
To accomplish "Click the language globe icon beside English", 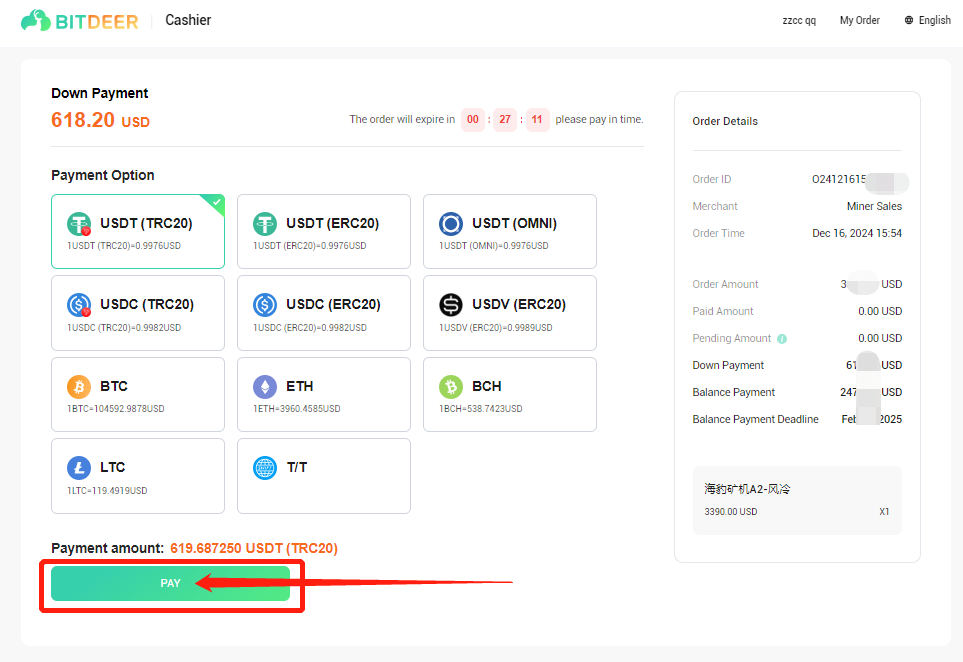I will point(909,20).
